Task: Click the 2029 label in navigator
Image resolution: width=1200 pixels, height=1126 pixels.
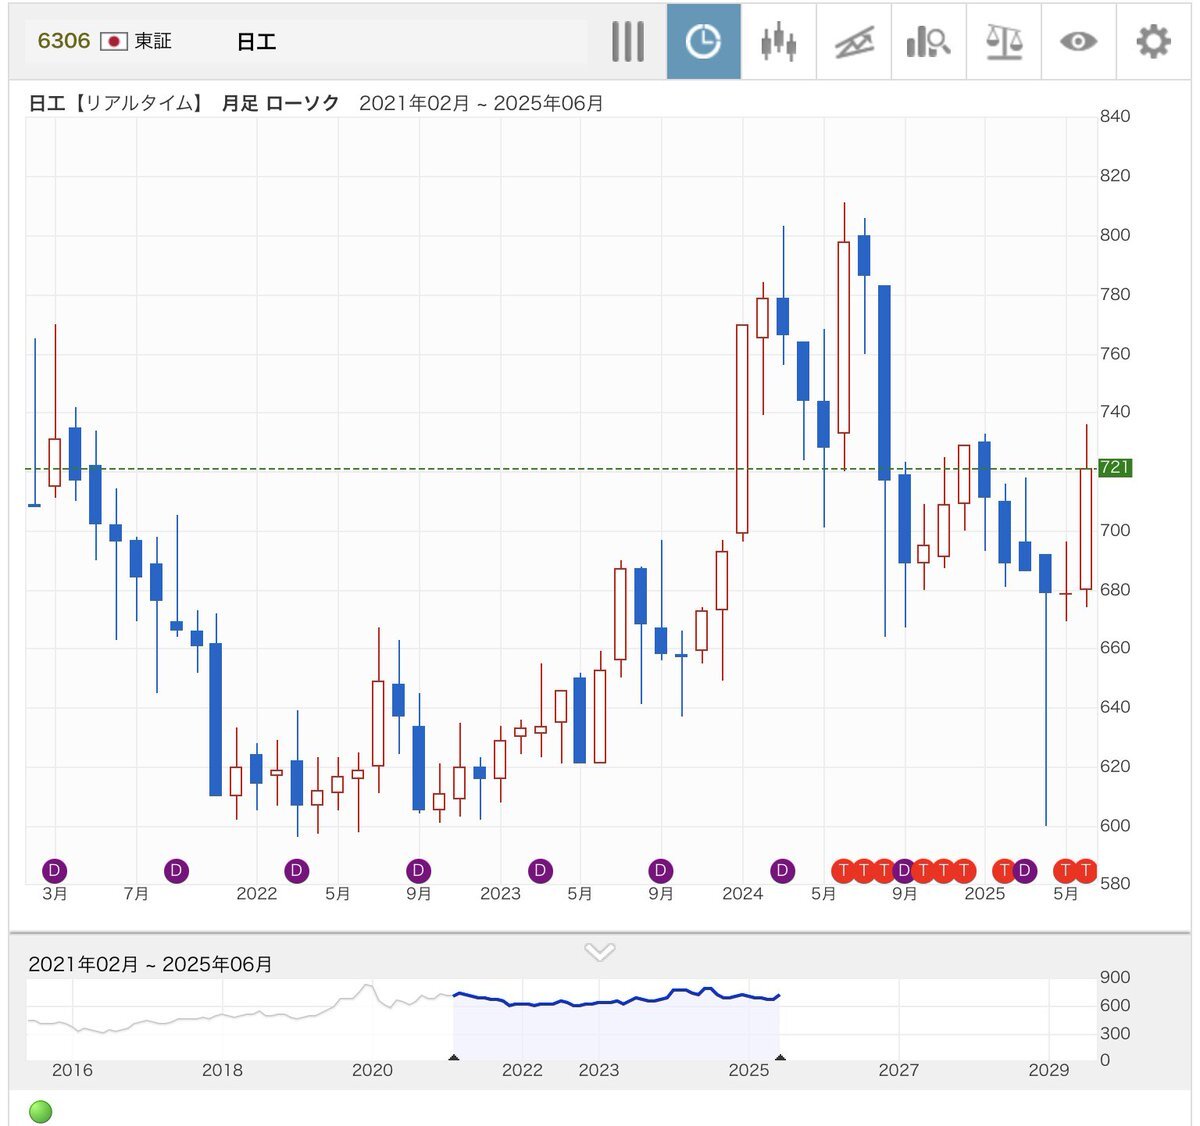Action: (x=1048, y=1070)
